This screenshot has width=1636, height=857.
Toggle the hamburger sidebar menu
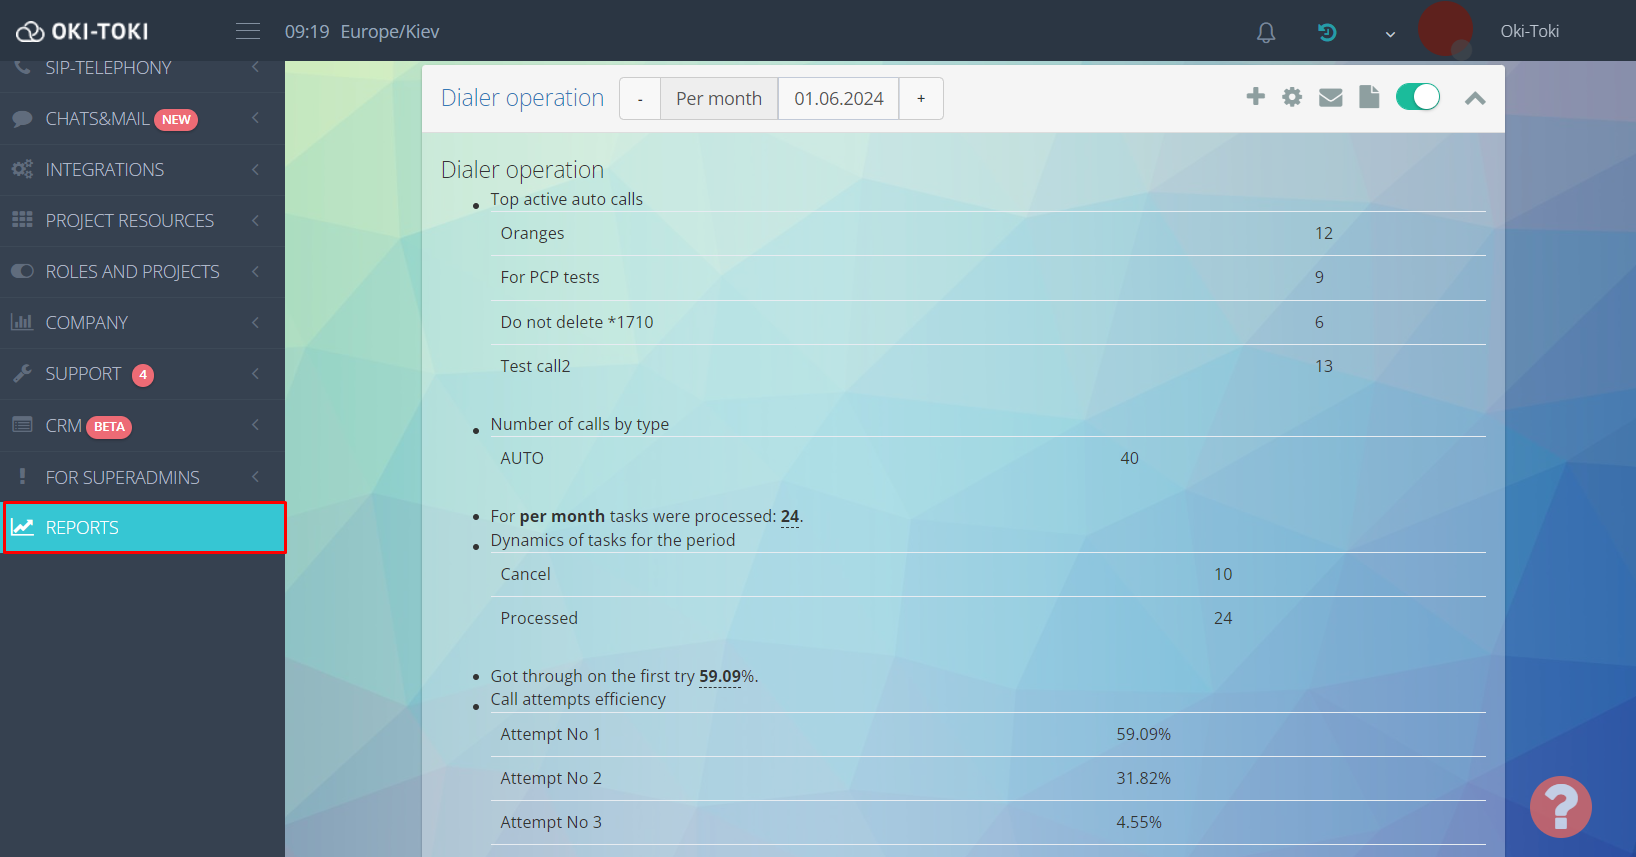coord(248,32)
